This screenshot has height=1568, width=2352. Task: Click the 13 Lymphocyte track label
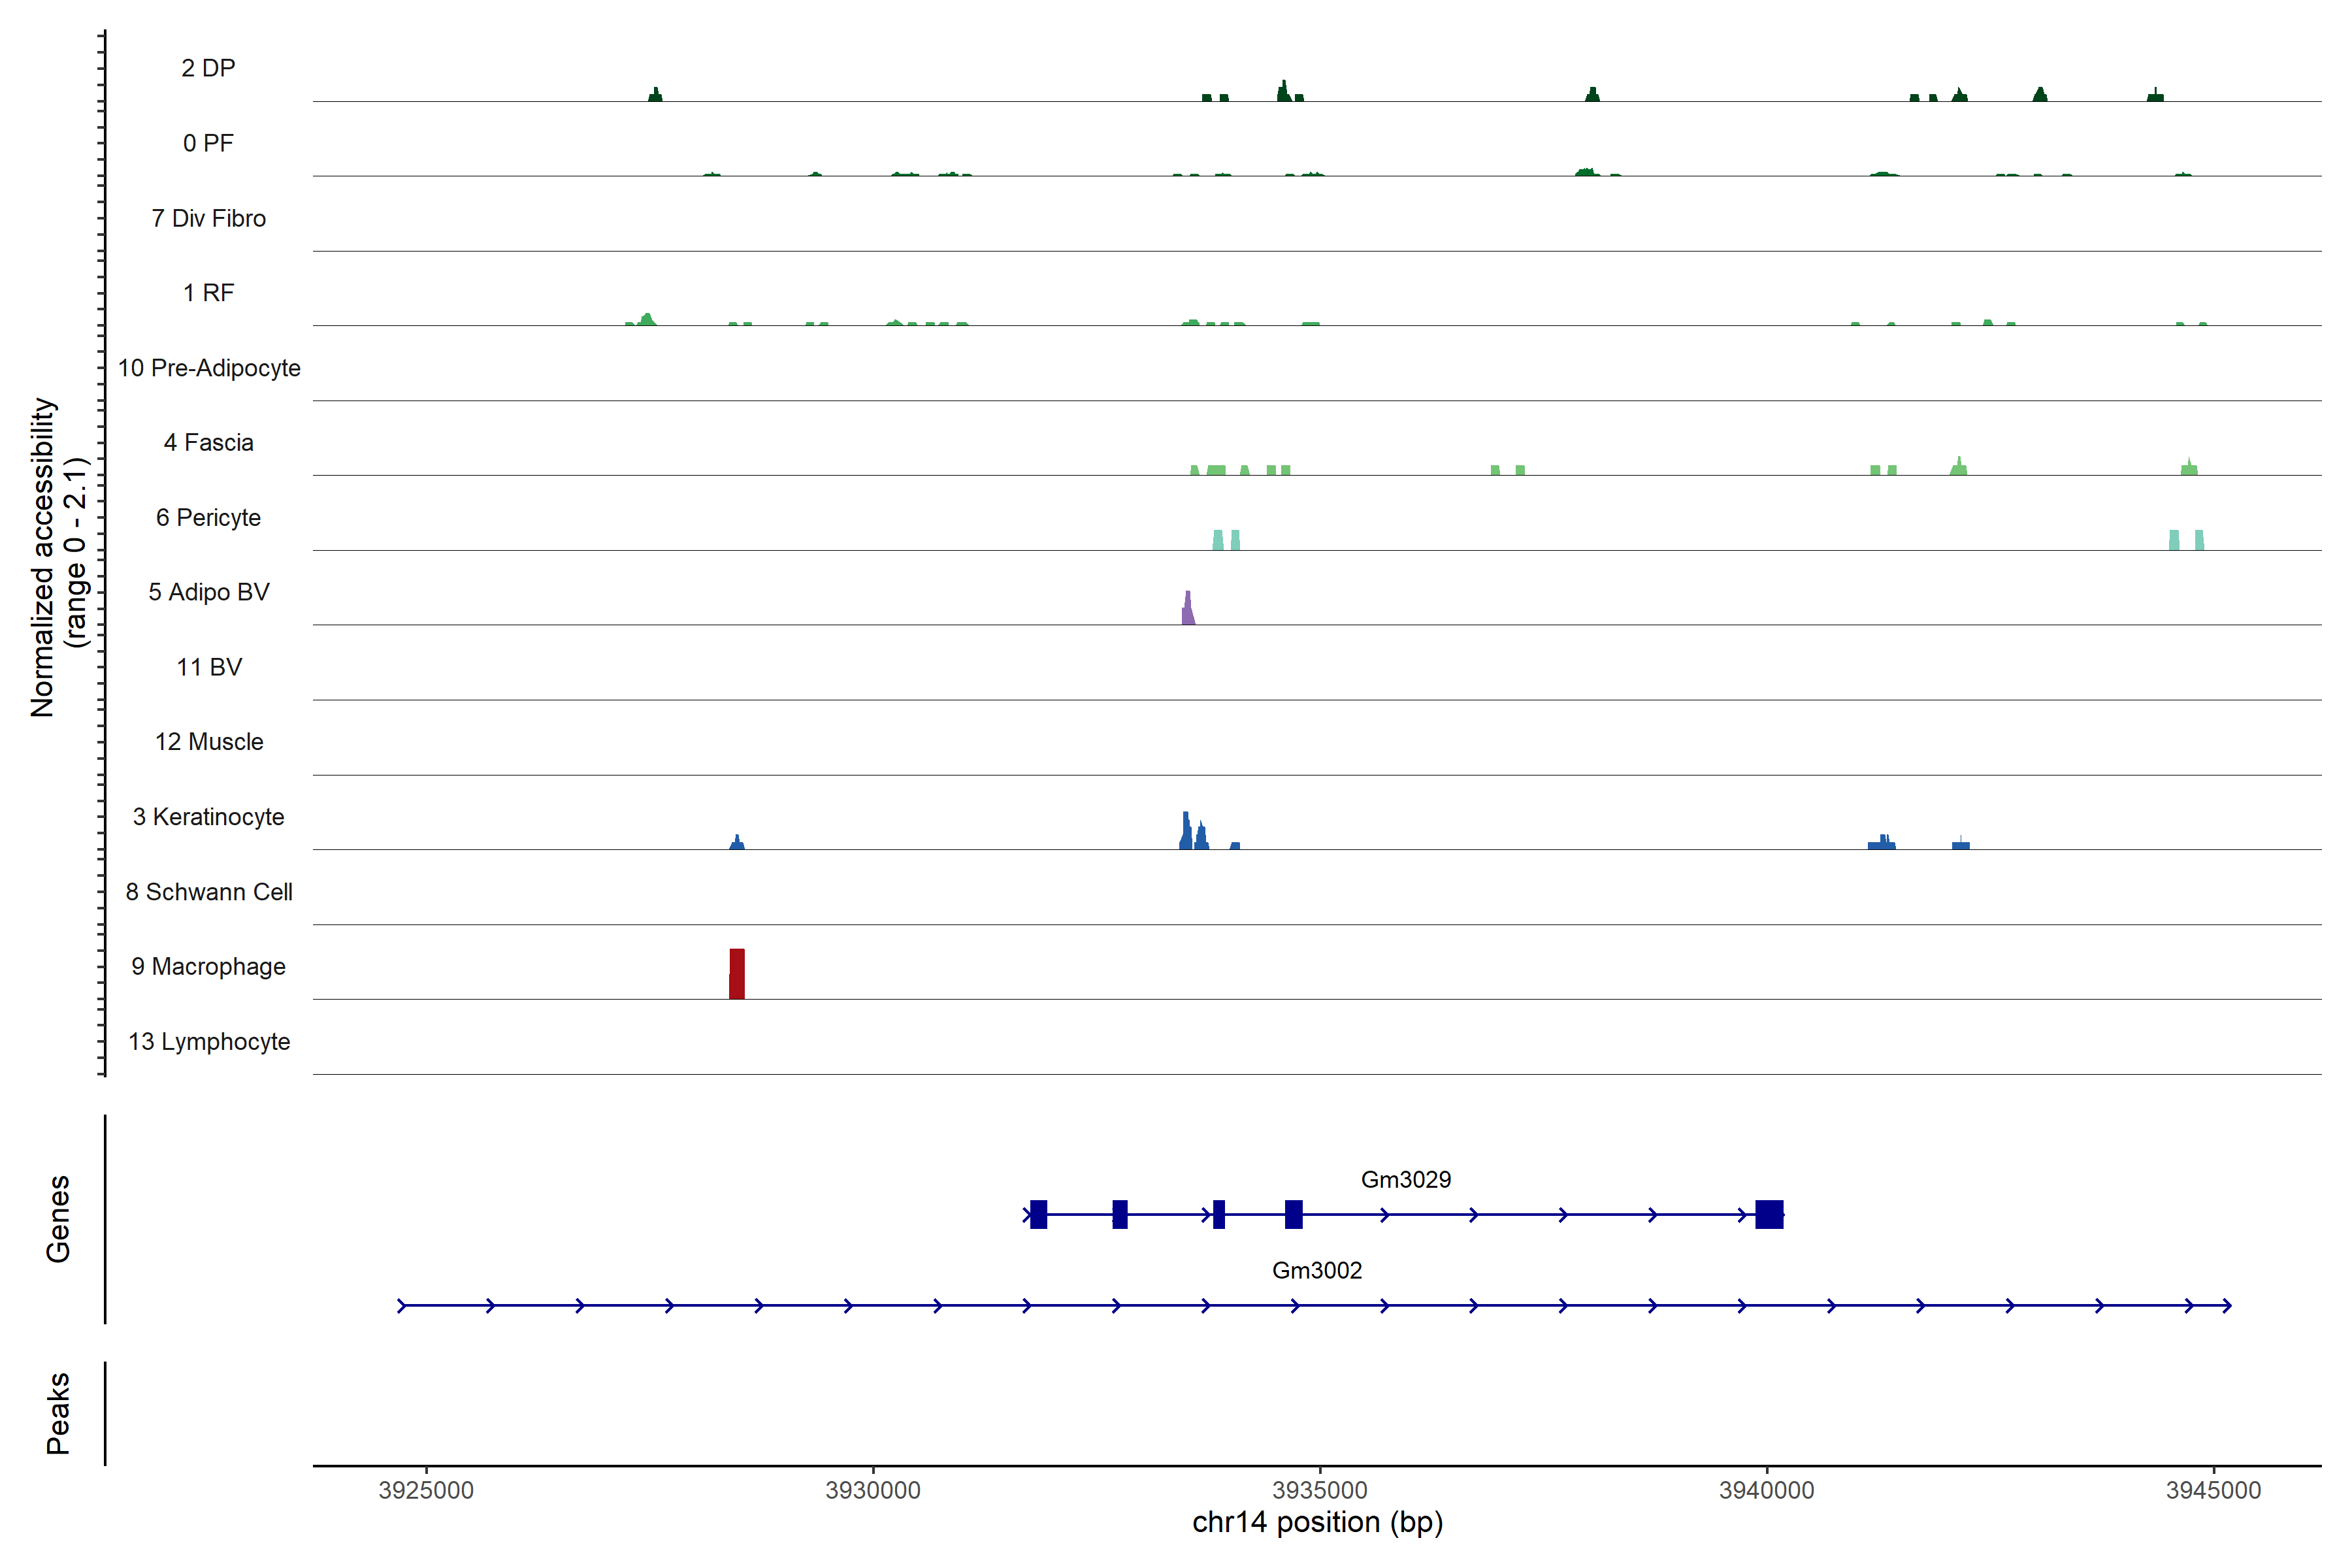pyautogui.click(x=208, y=1041)
